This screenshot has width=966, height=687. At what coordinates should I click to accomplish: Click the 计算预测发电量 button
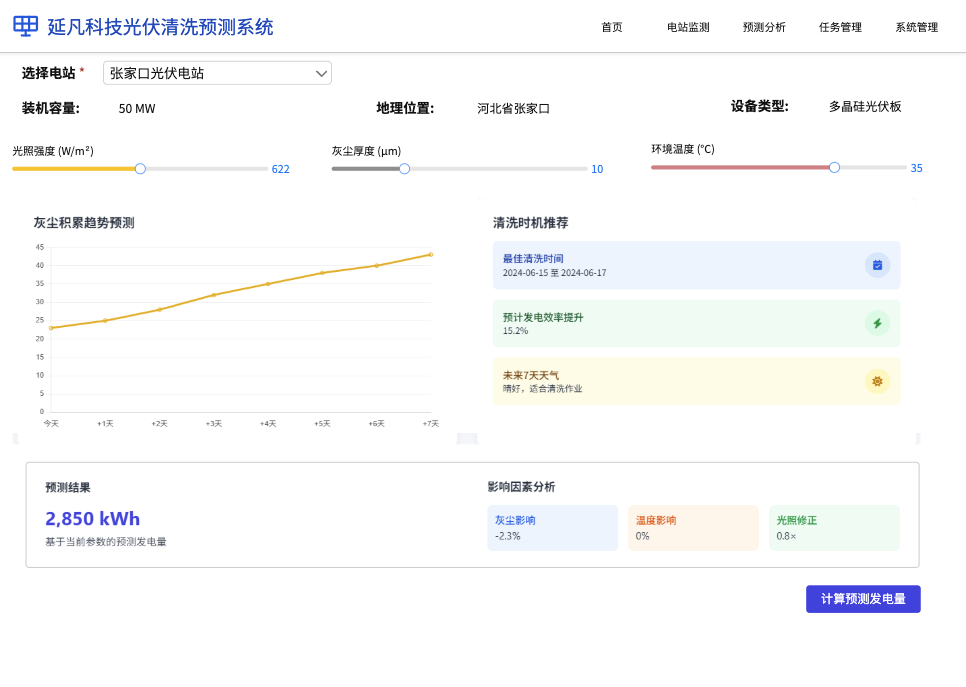tap(863, 599)
